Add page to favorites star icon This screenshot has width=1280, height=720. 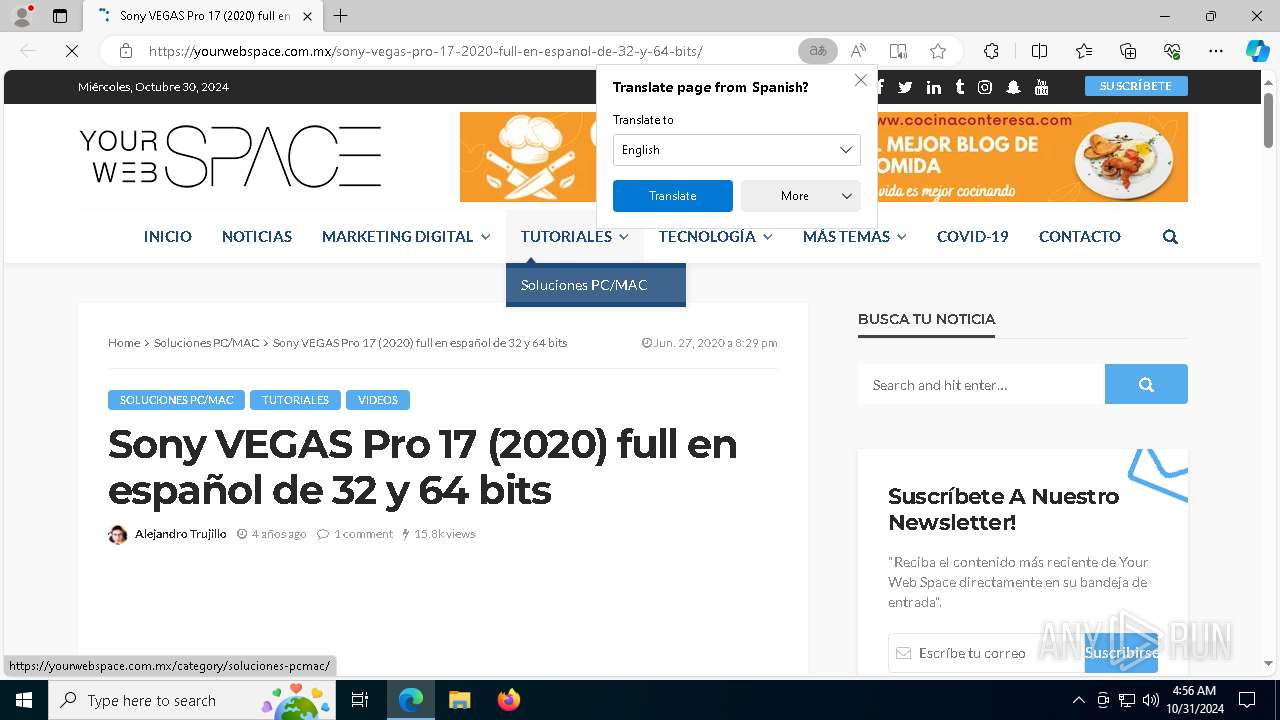(x=937, y=51)
